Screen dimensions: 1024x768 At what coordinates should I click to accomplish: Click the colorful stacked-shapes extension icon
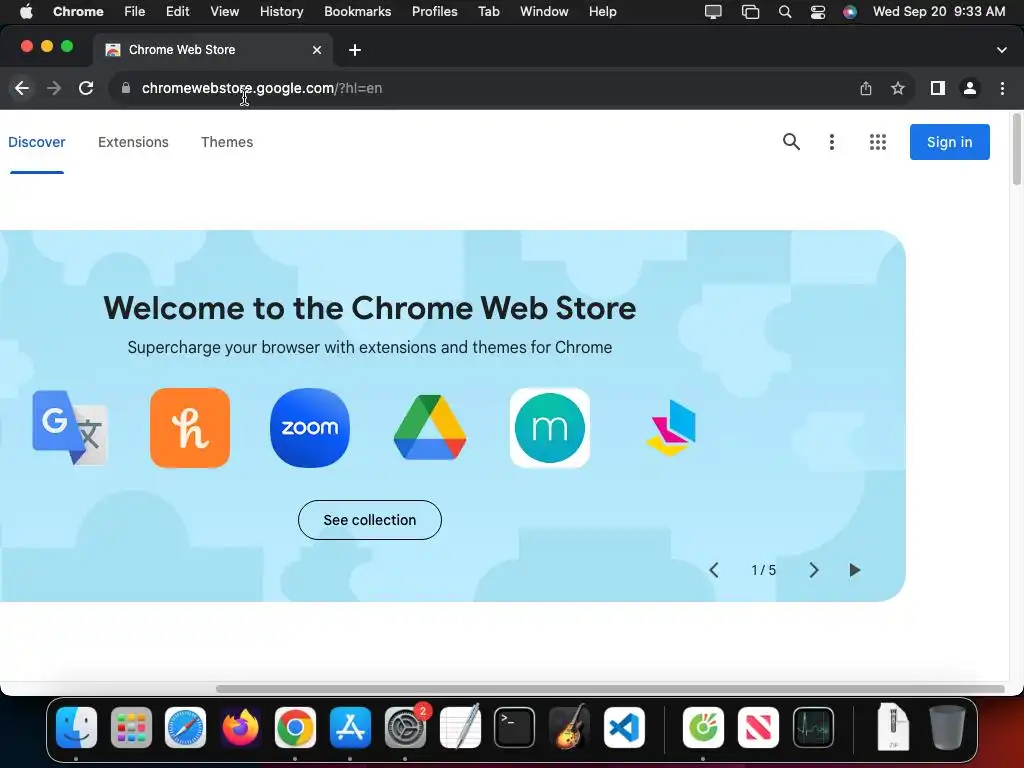[671, 428]
